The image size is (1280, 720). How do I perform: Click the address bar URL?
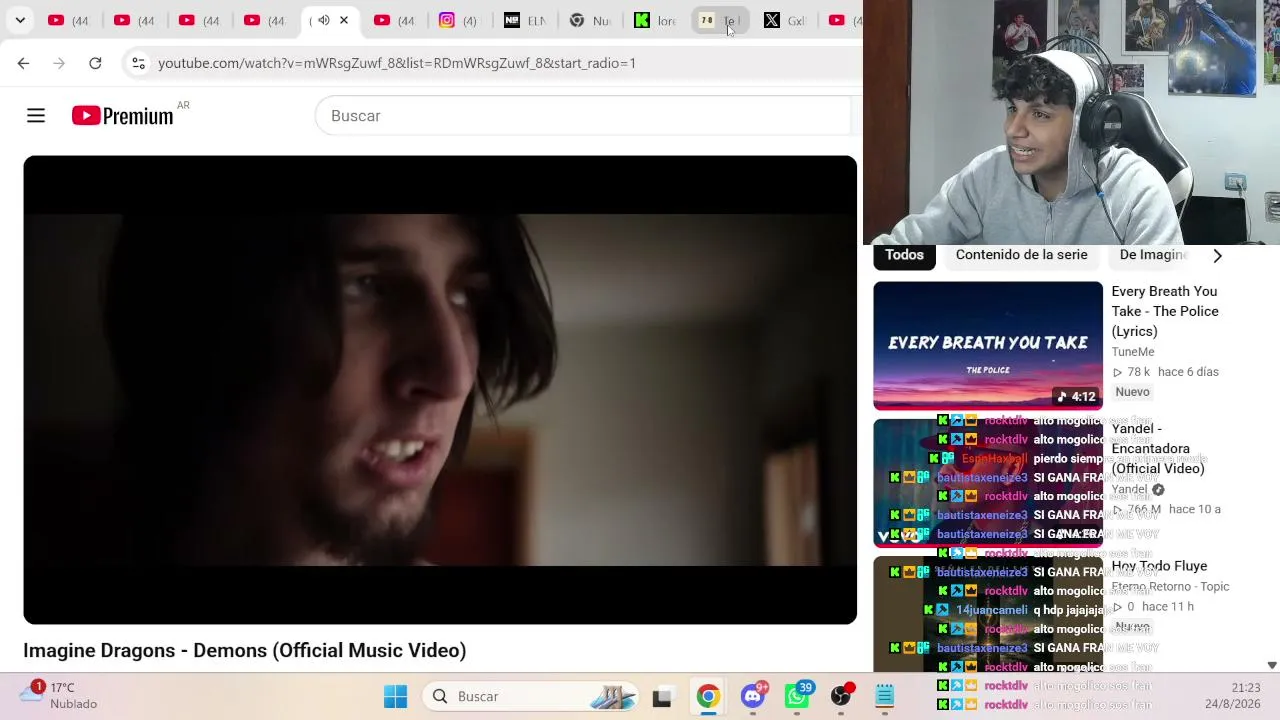(397, 63)
